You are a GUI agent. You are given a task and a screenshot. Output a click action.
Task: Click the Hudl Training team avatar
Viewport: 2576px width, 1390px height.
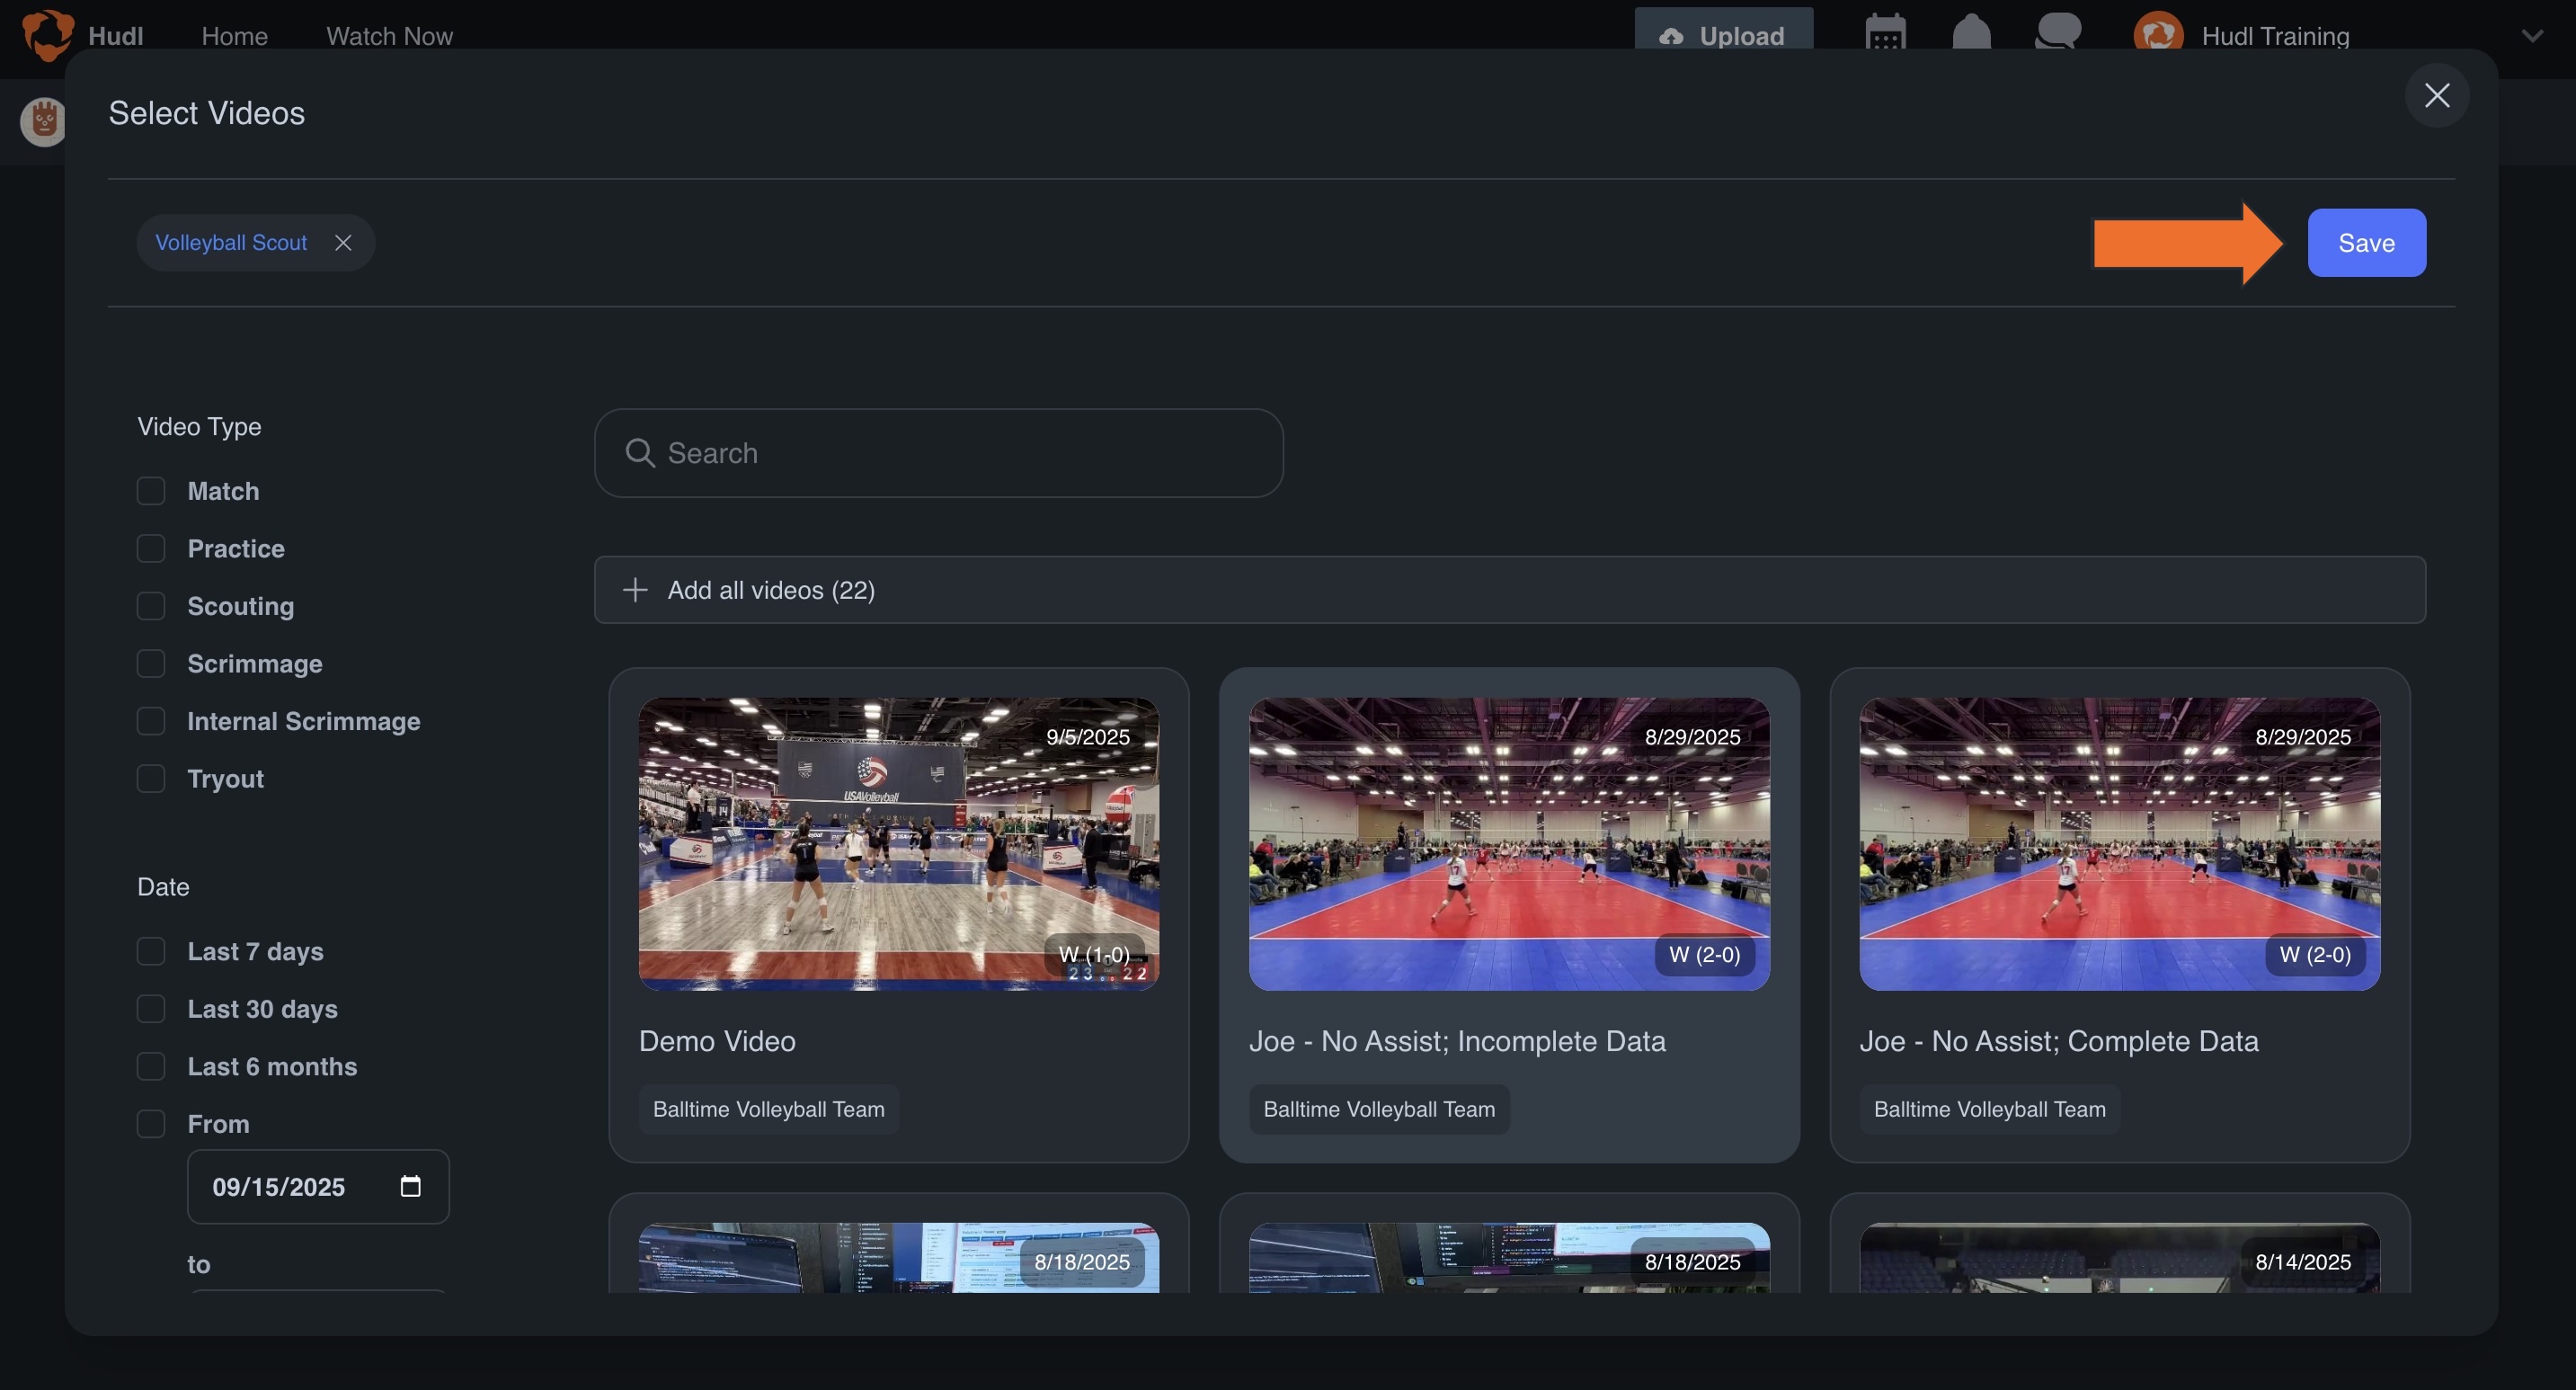[x=2158, y=34]
